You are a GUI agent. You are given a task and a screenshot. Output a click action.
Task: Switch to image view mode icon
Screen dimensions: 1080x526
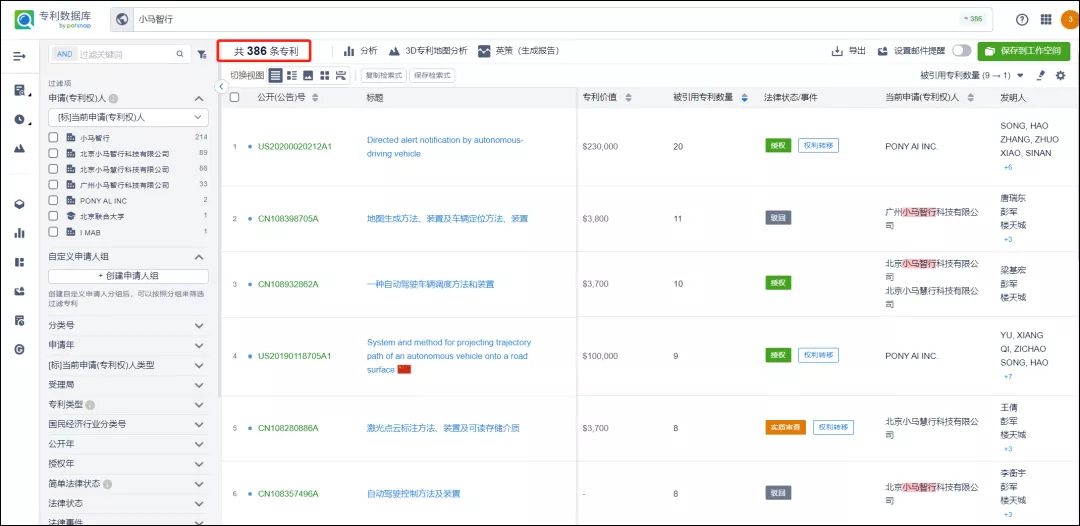pos(308,75)
